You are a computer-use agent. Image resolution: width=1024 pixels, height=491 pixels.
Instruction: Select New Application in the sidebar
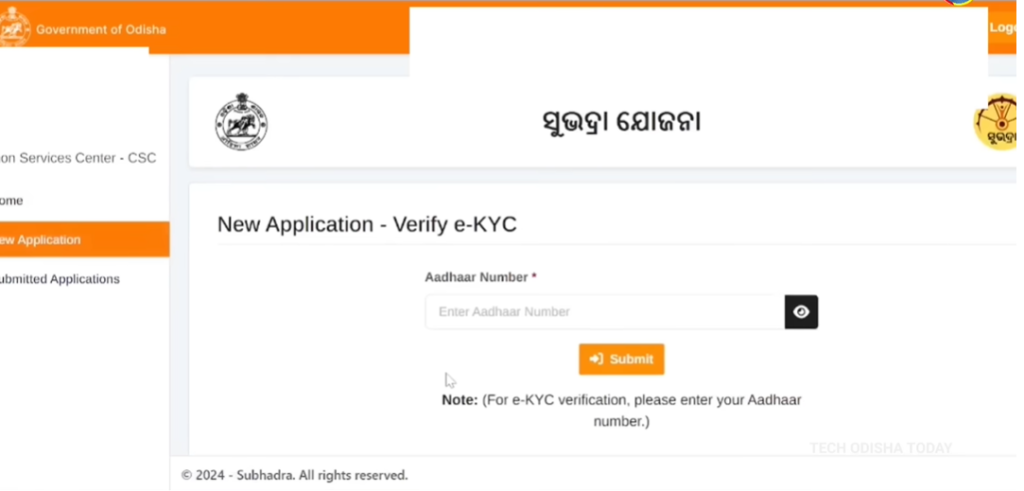pos(40,240)
